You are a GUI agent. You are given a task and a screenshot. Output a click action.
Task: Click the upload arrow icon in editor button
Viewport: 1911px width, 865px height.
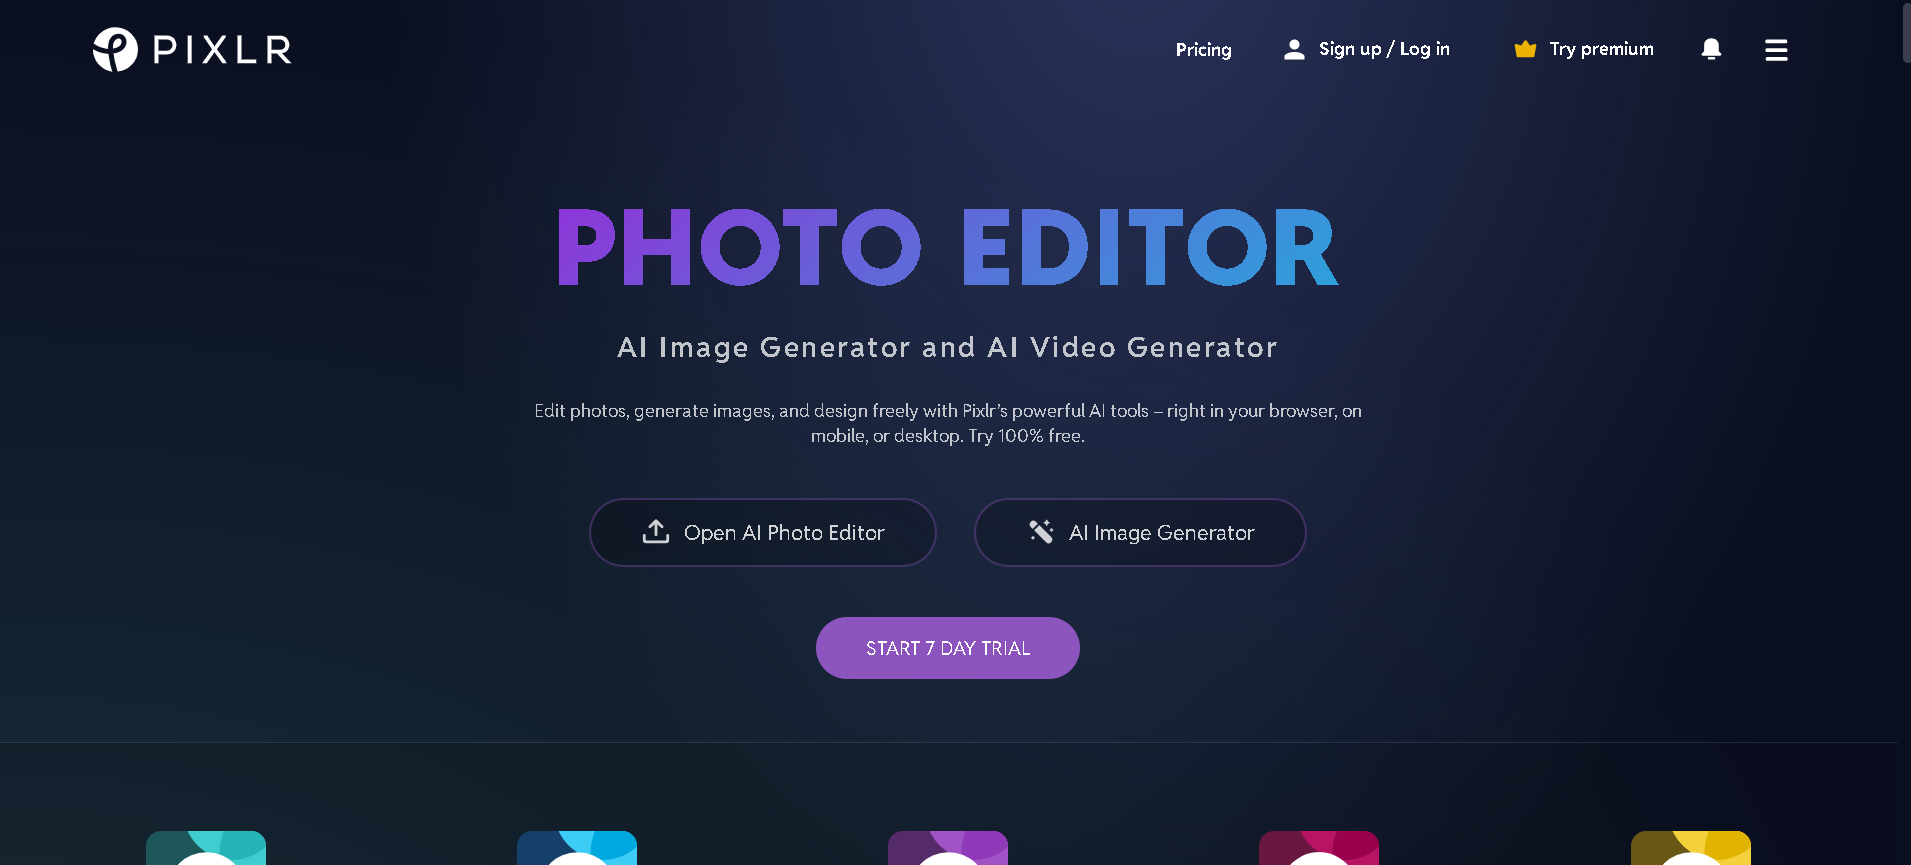point(656,532)
